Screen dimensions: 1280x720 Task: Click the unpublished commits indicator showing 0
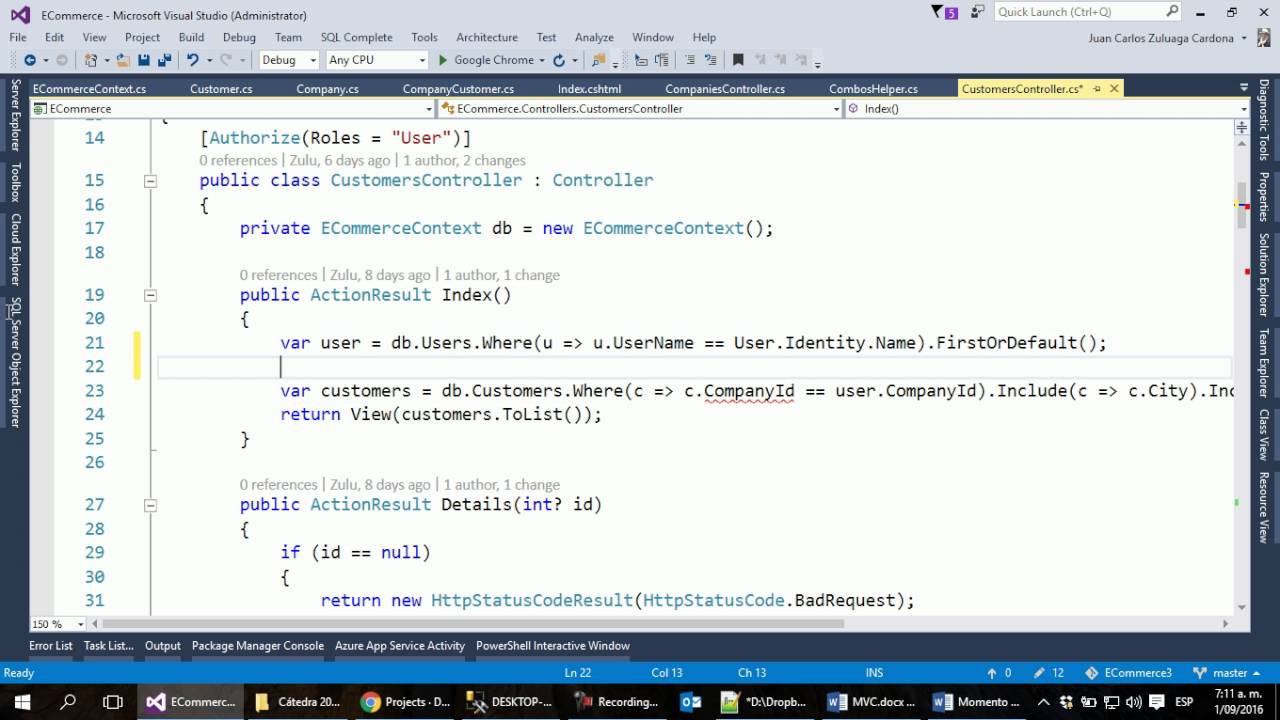[999, 673]
